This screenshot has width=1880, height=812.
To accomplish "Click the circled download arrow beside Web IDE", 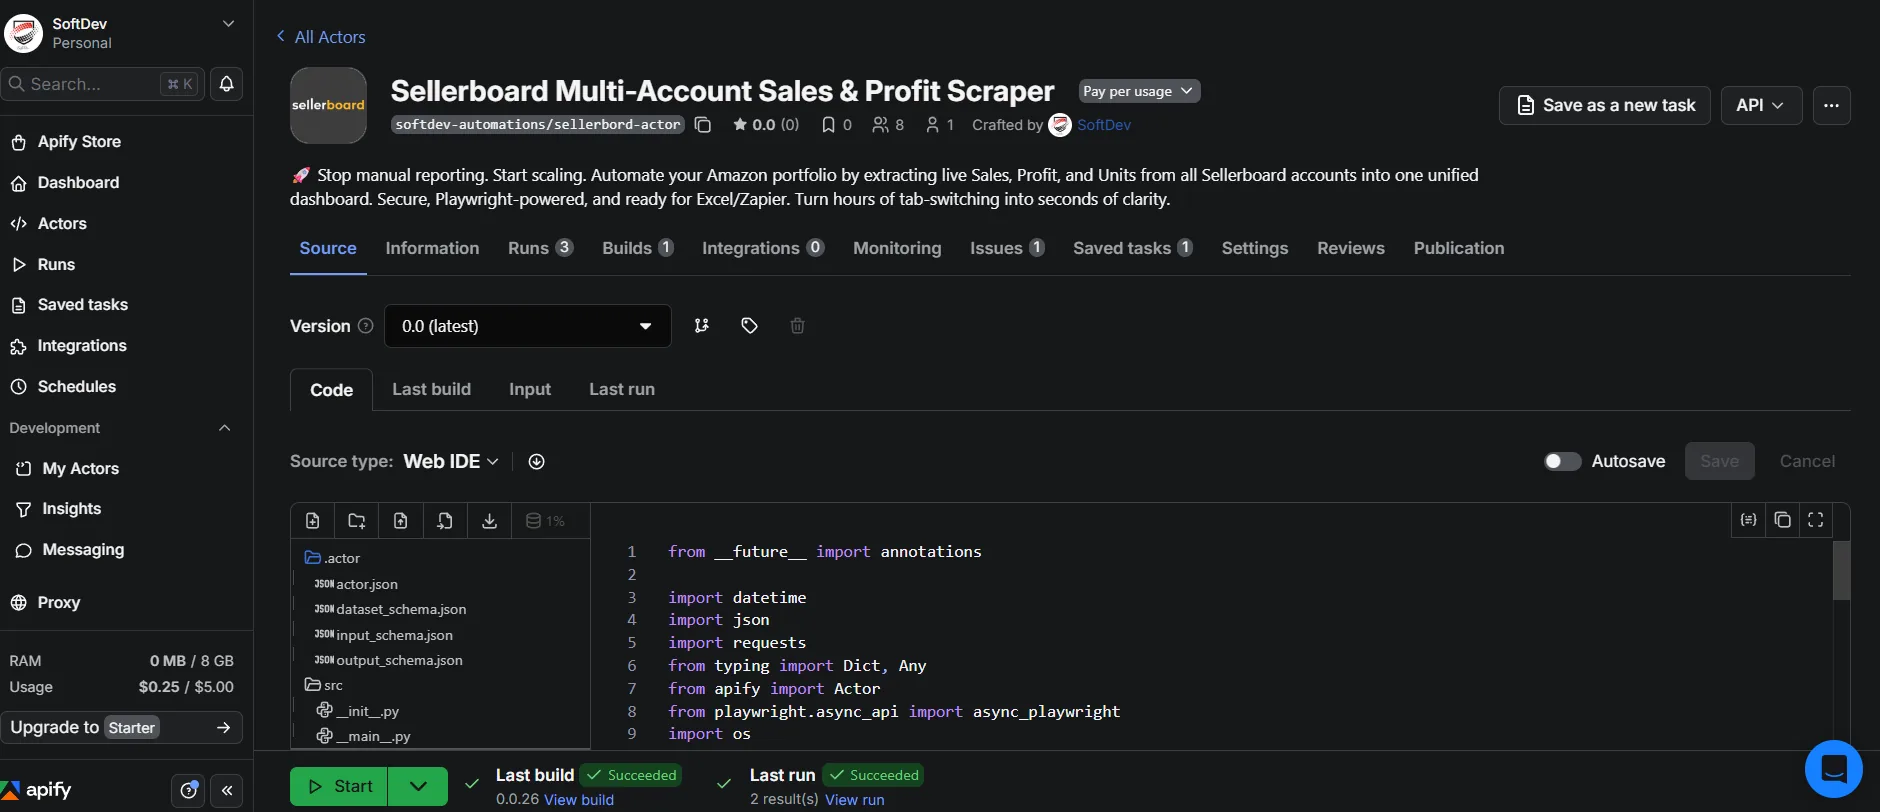I will 537,461.
